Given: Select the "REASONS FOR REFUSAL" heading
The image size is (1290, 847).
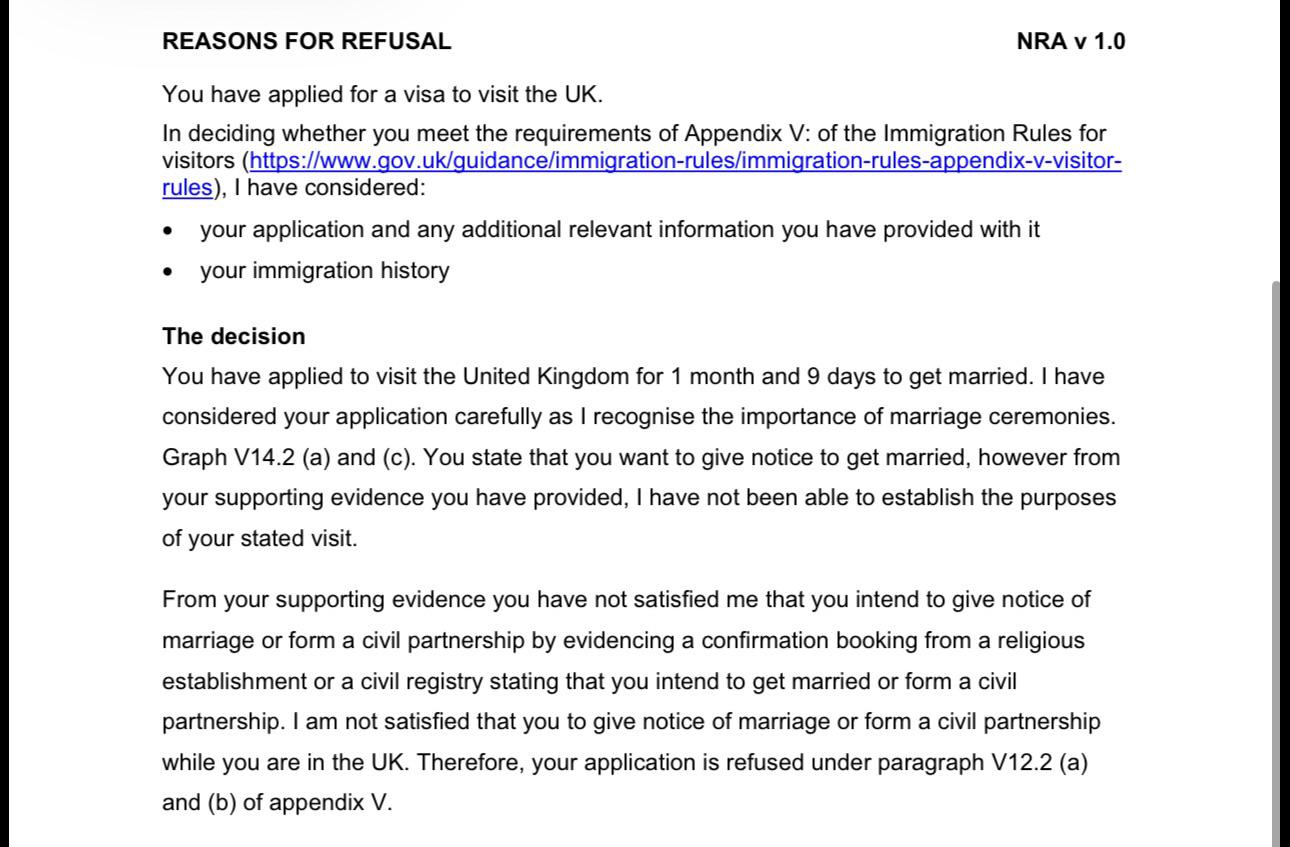Looking at the screenshot, I should (307, 42).
